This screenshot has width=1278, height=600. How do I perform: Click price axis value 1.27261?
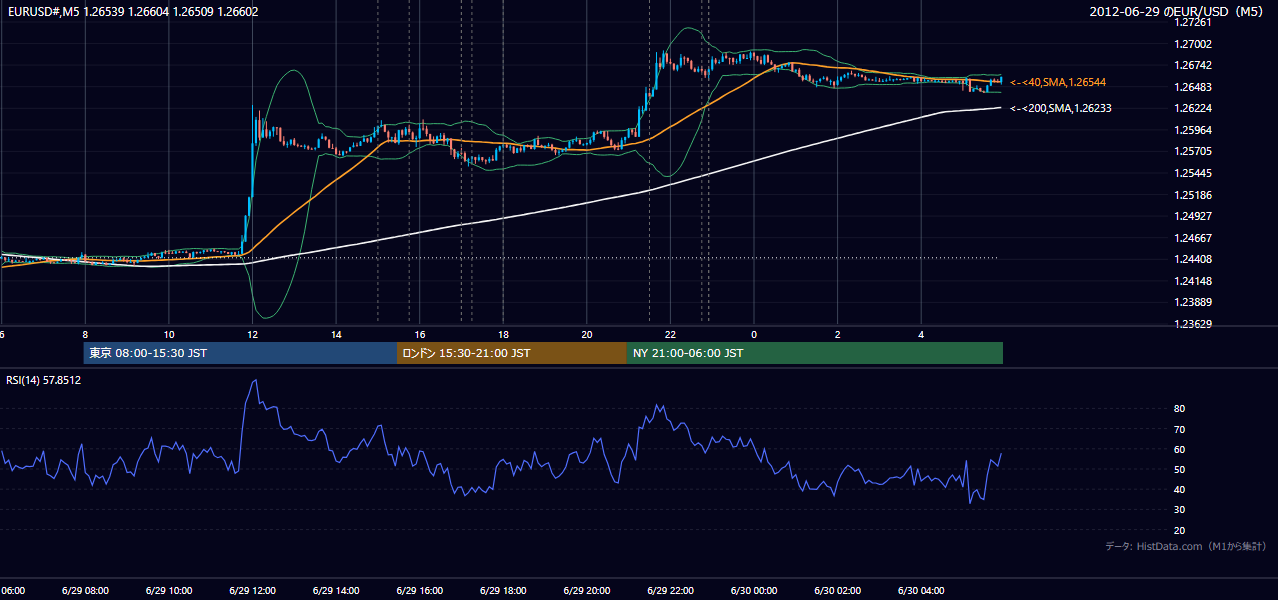tap(1192, 23)
